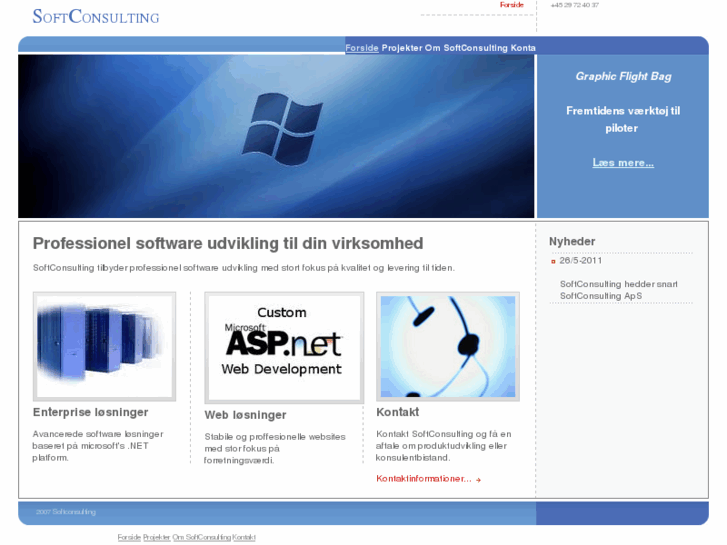Open Kontakt in the blue navigation bar

coord(523,48)
